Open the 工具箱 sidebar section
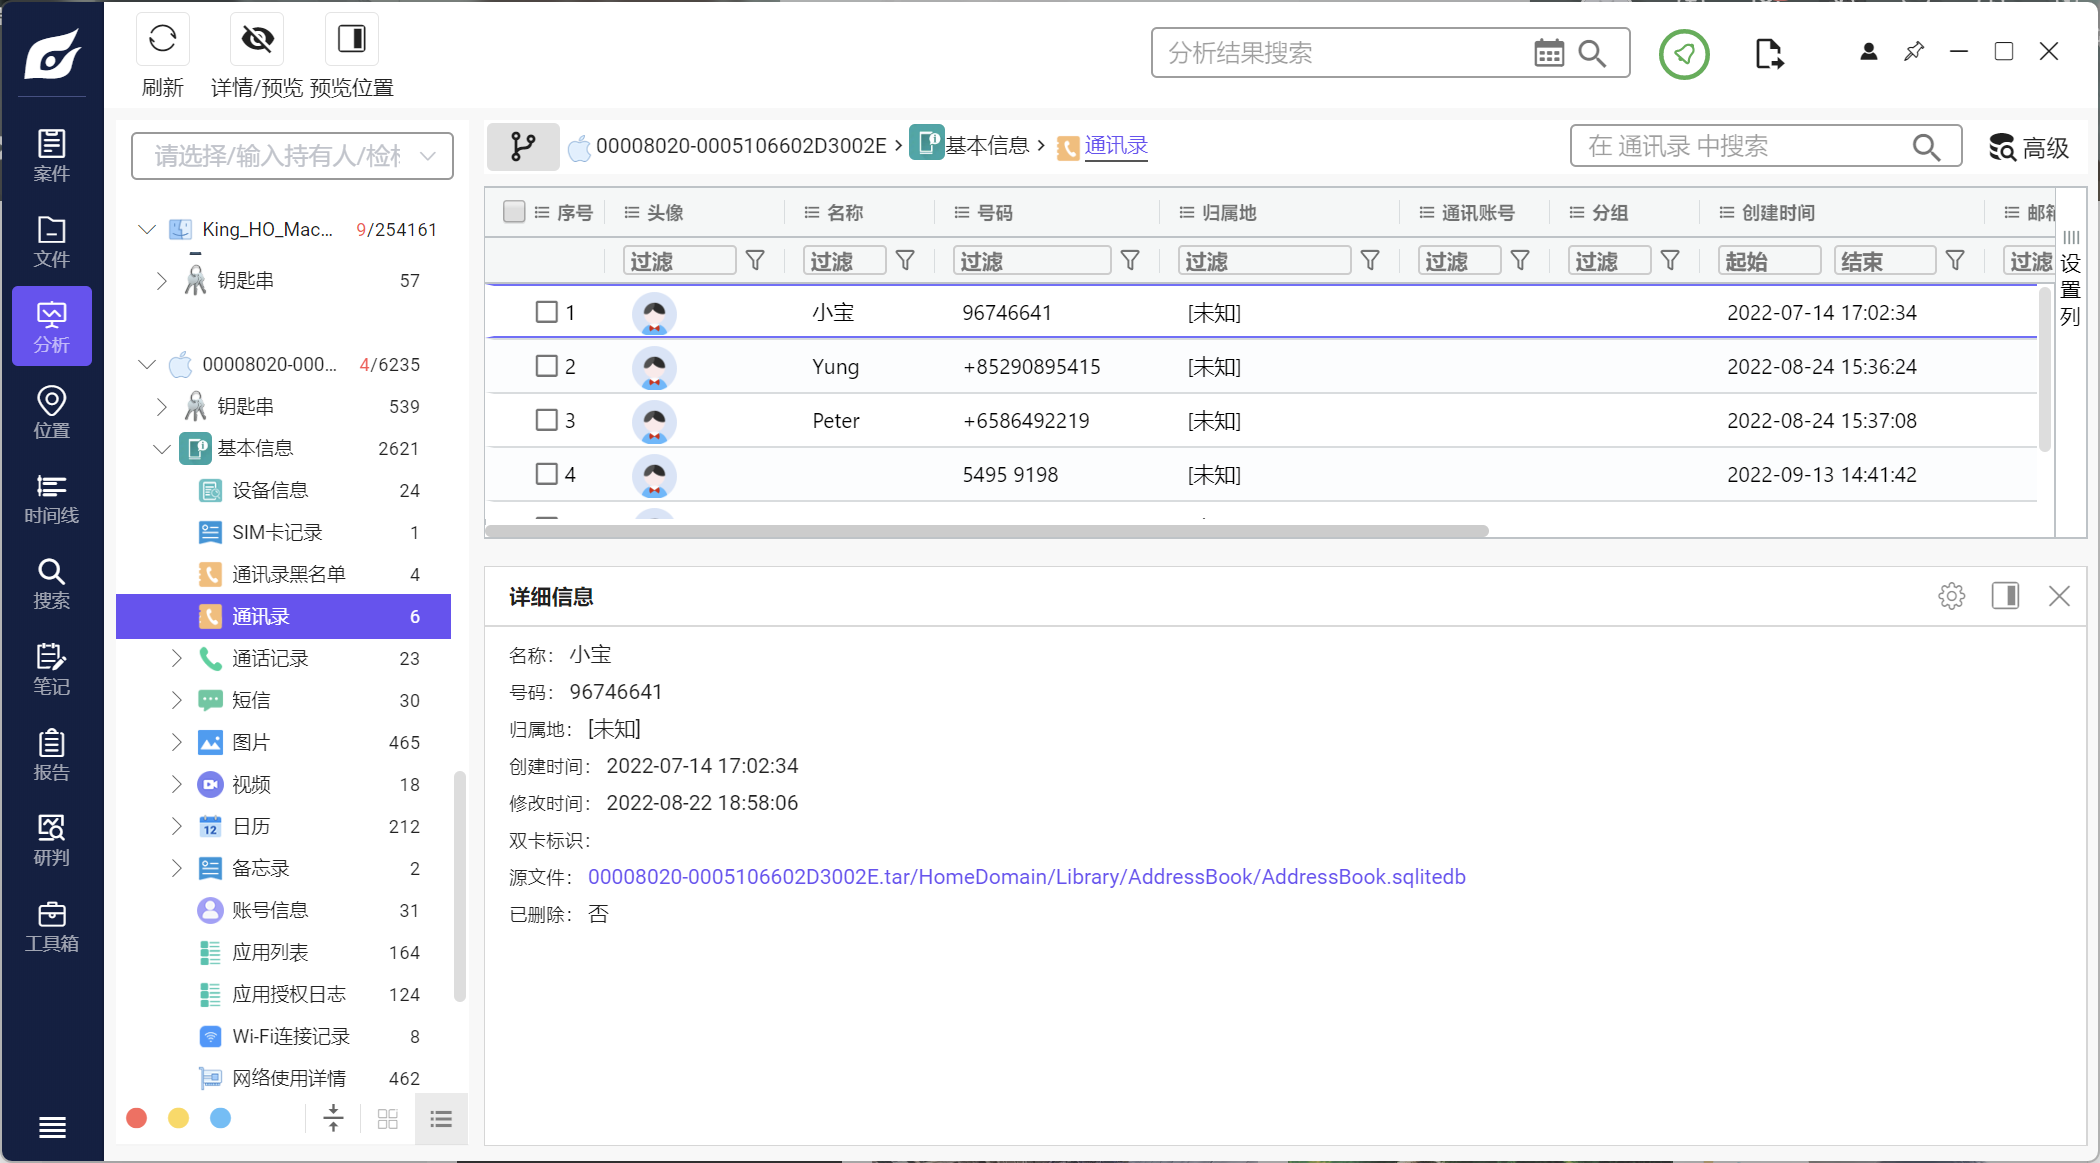The width and height of the screenshot is (2100, 1163). 52,926
